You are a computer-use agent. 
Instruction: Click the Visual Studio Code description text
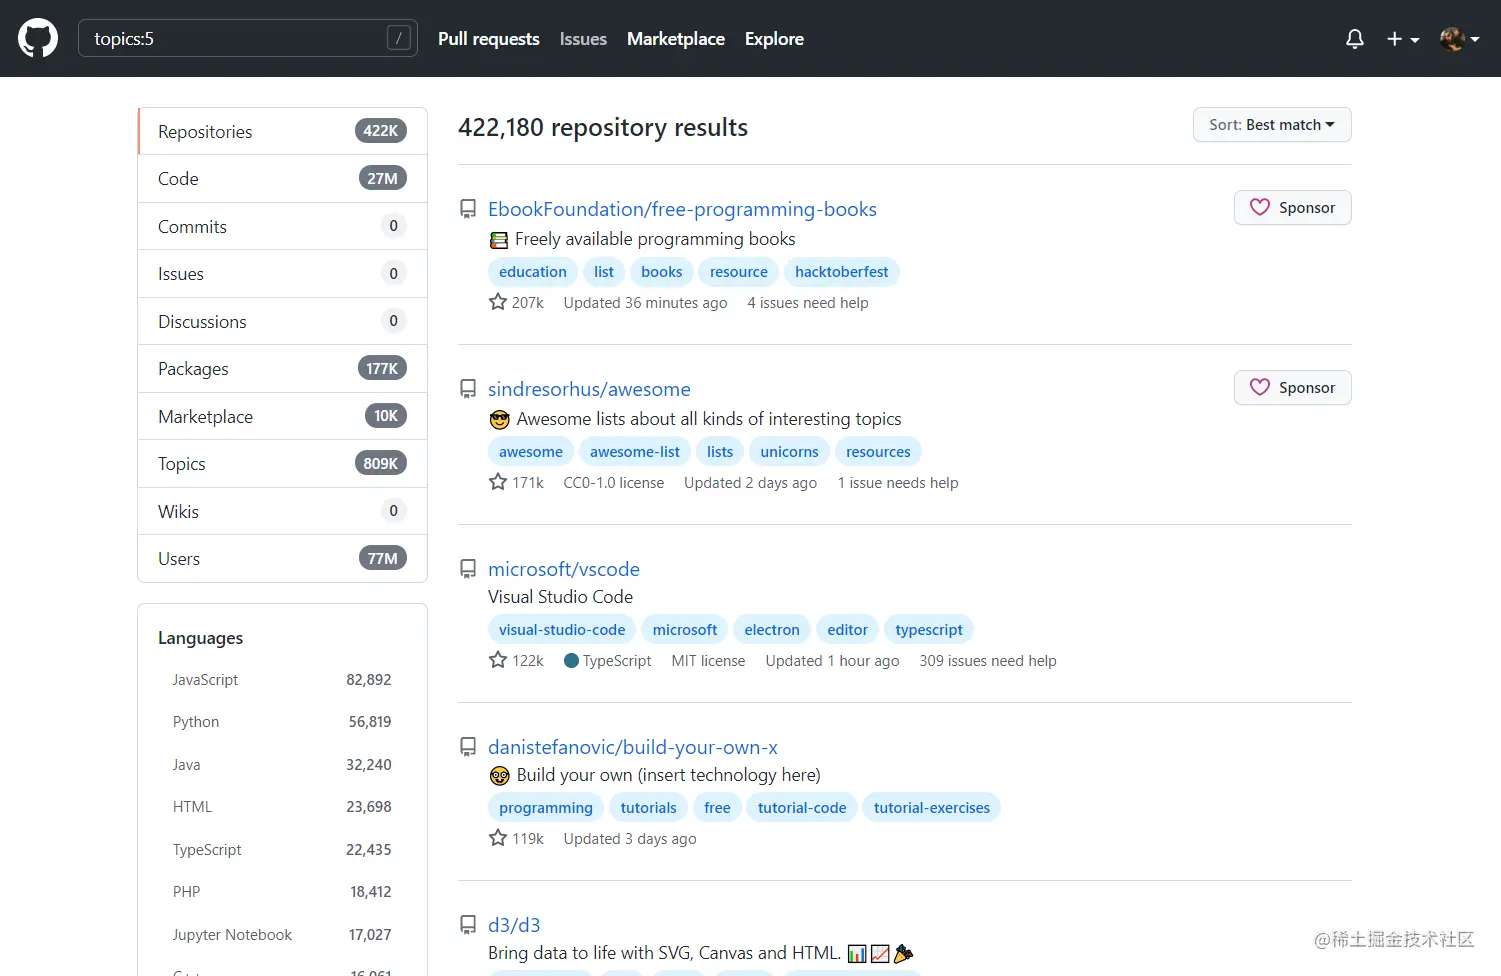(560, 597)
